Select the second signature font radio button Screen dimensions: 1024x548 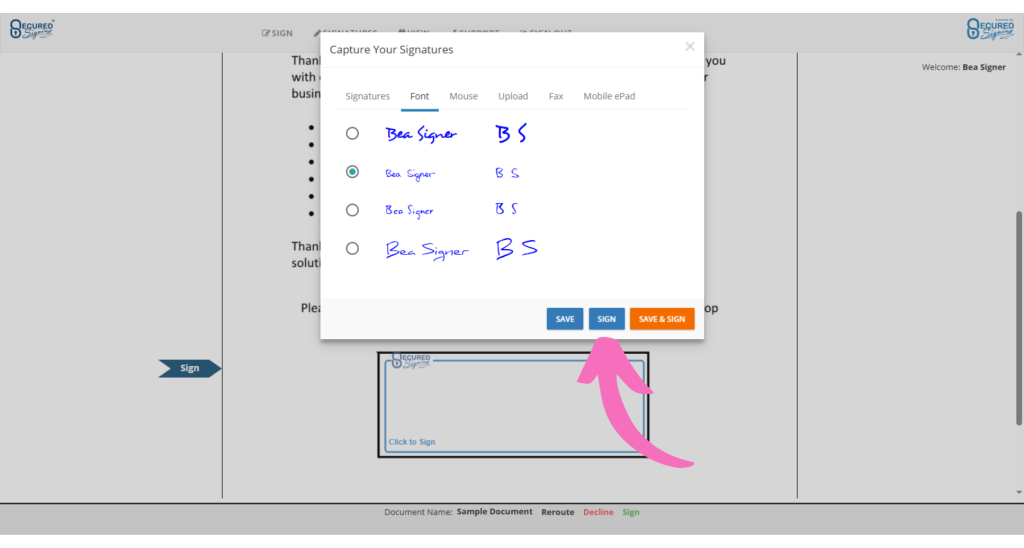[352, 172]
